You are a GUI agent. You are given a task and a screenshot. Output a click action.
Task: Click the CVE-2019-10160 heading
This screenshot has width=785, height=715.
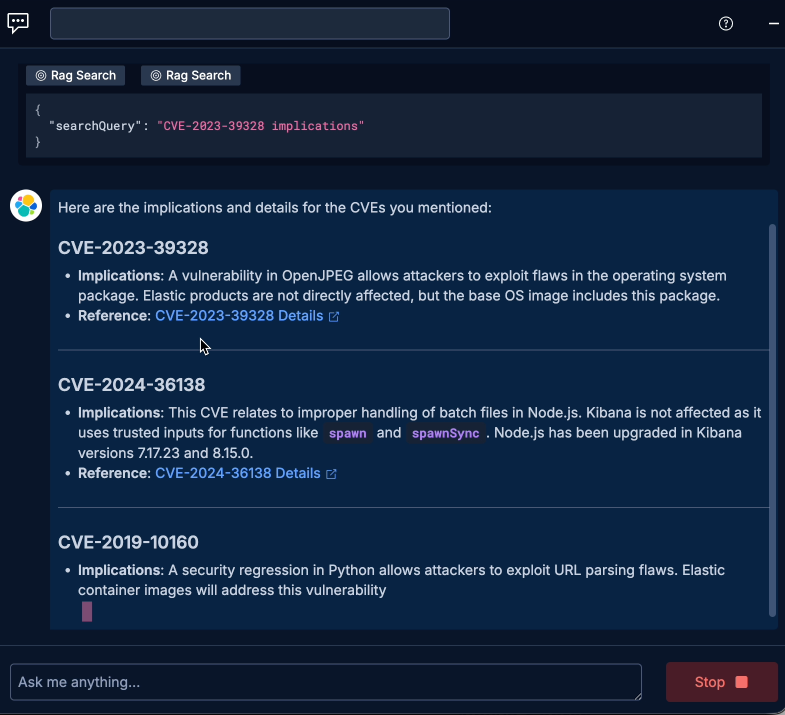(x=128, y=542)
